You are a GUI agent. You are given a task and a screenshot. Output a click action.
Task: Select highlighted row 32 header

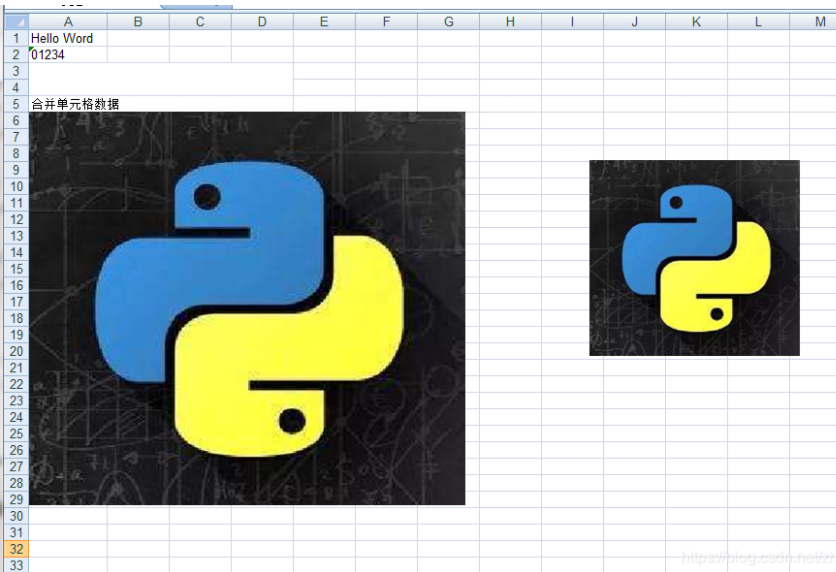point(17,550)
